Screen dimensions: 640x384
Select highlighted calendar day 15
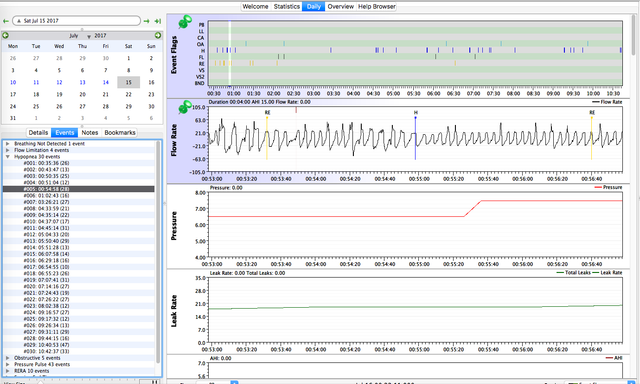(129, 82)
